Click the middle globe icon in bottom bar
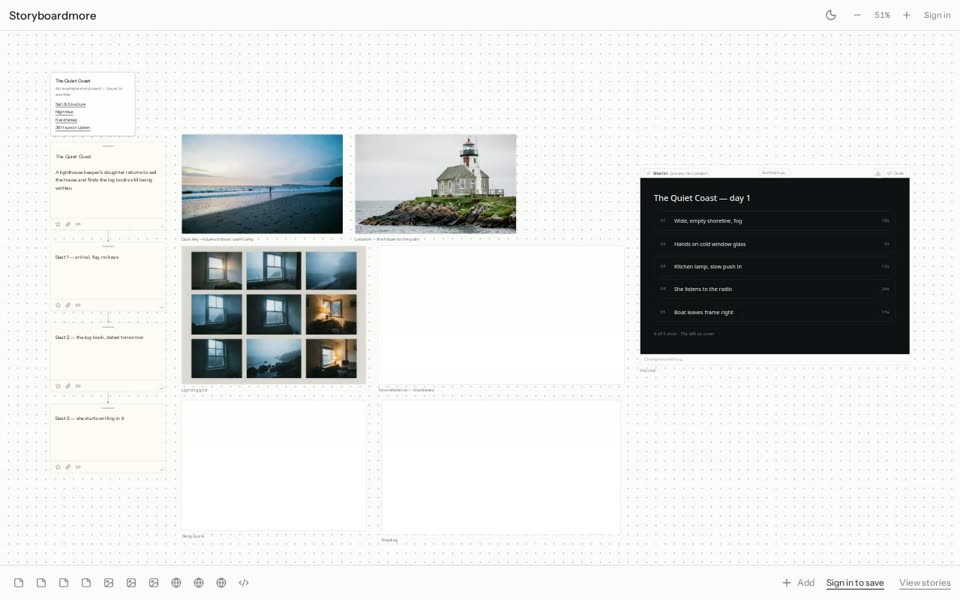The image size is (960, 600). 198,583
